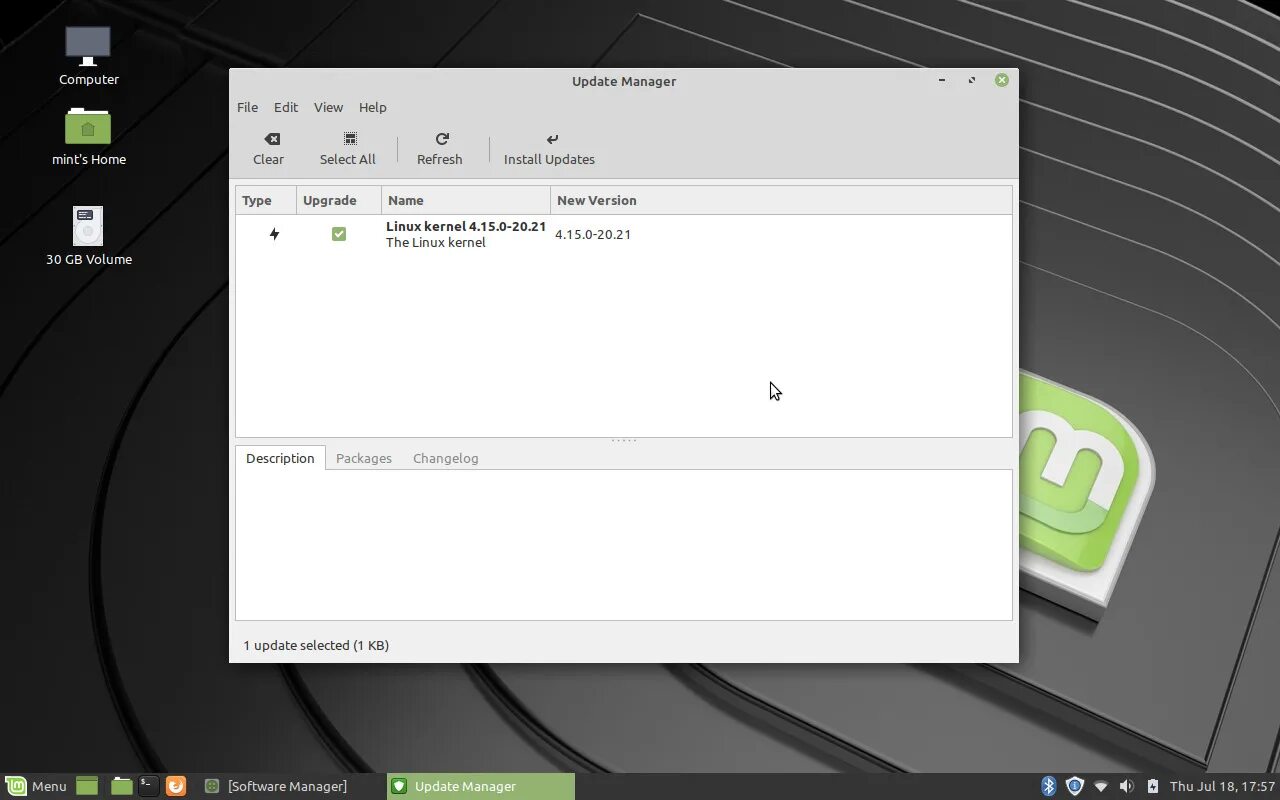This screenshot has width=1280, height=800.
Task: Click the update shield tray icon
Action: (1075, 786)
